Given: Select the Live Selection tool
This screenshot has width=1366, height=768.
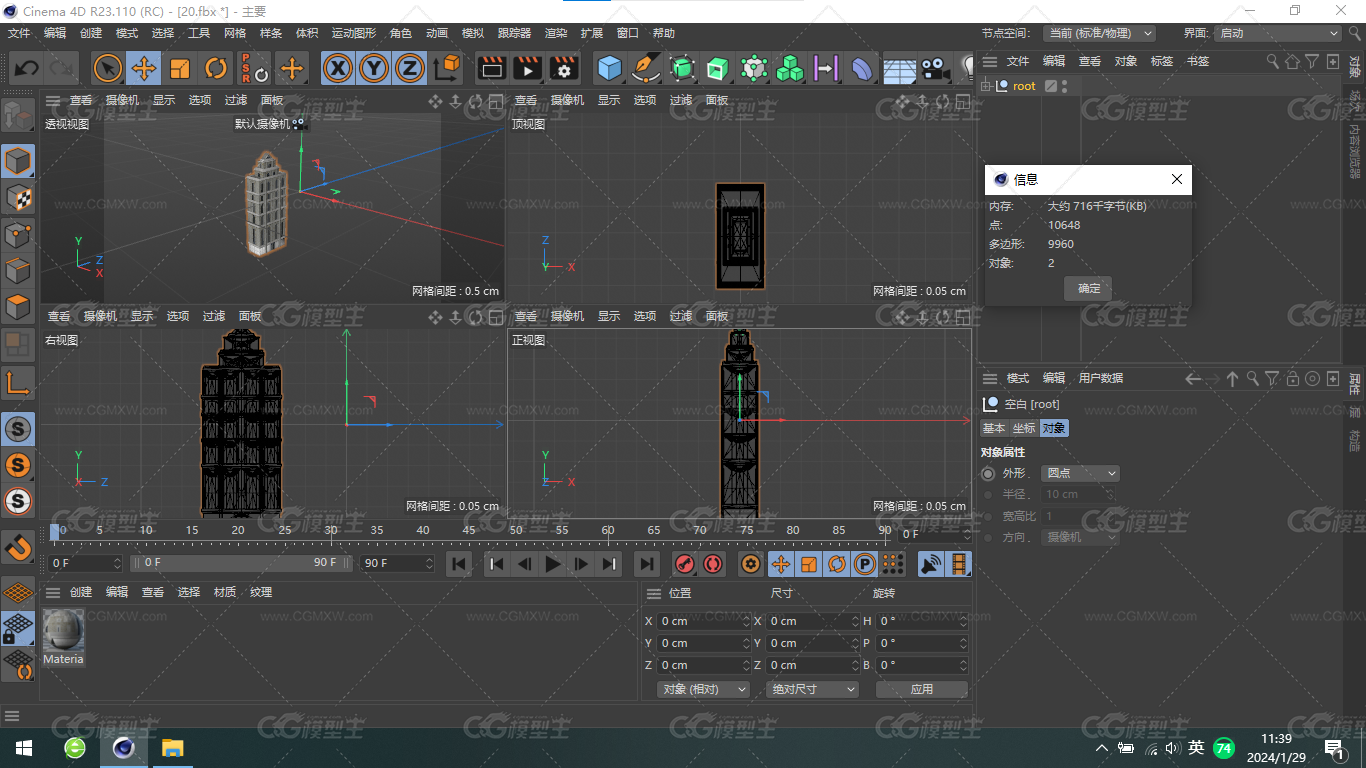Looking at the screenshot, I should point(108,68).
